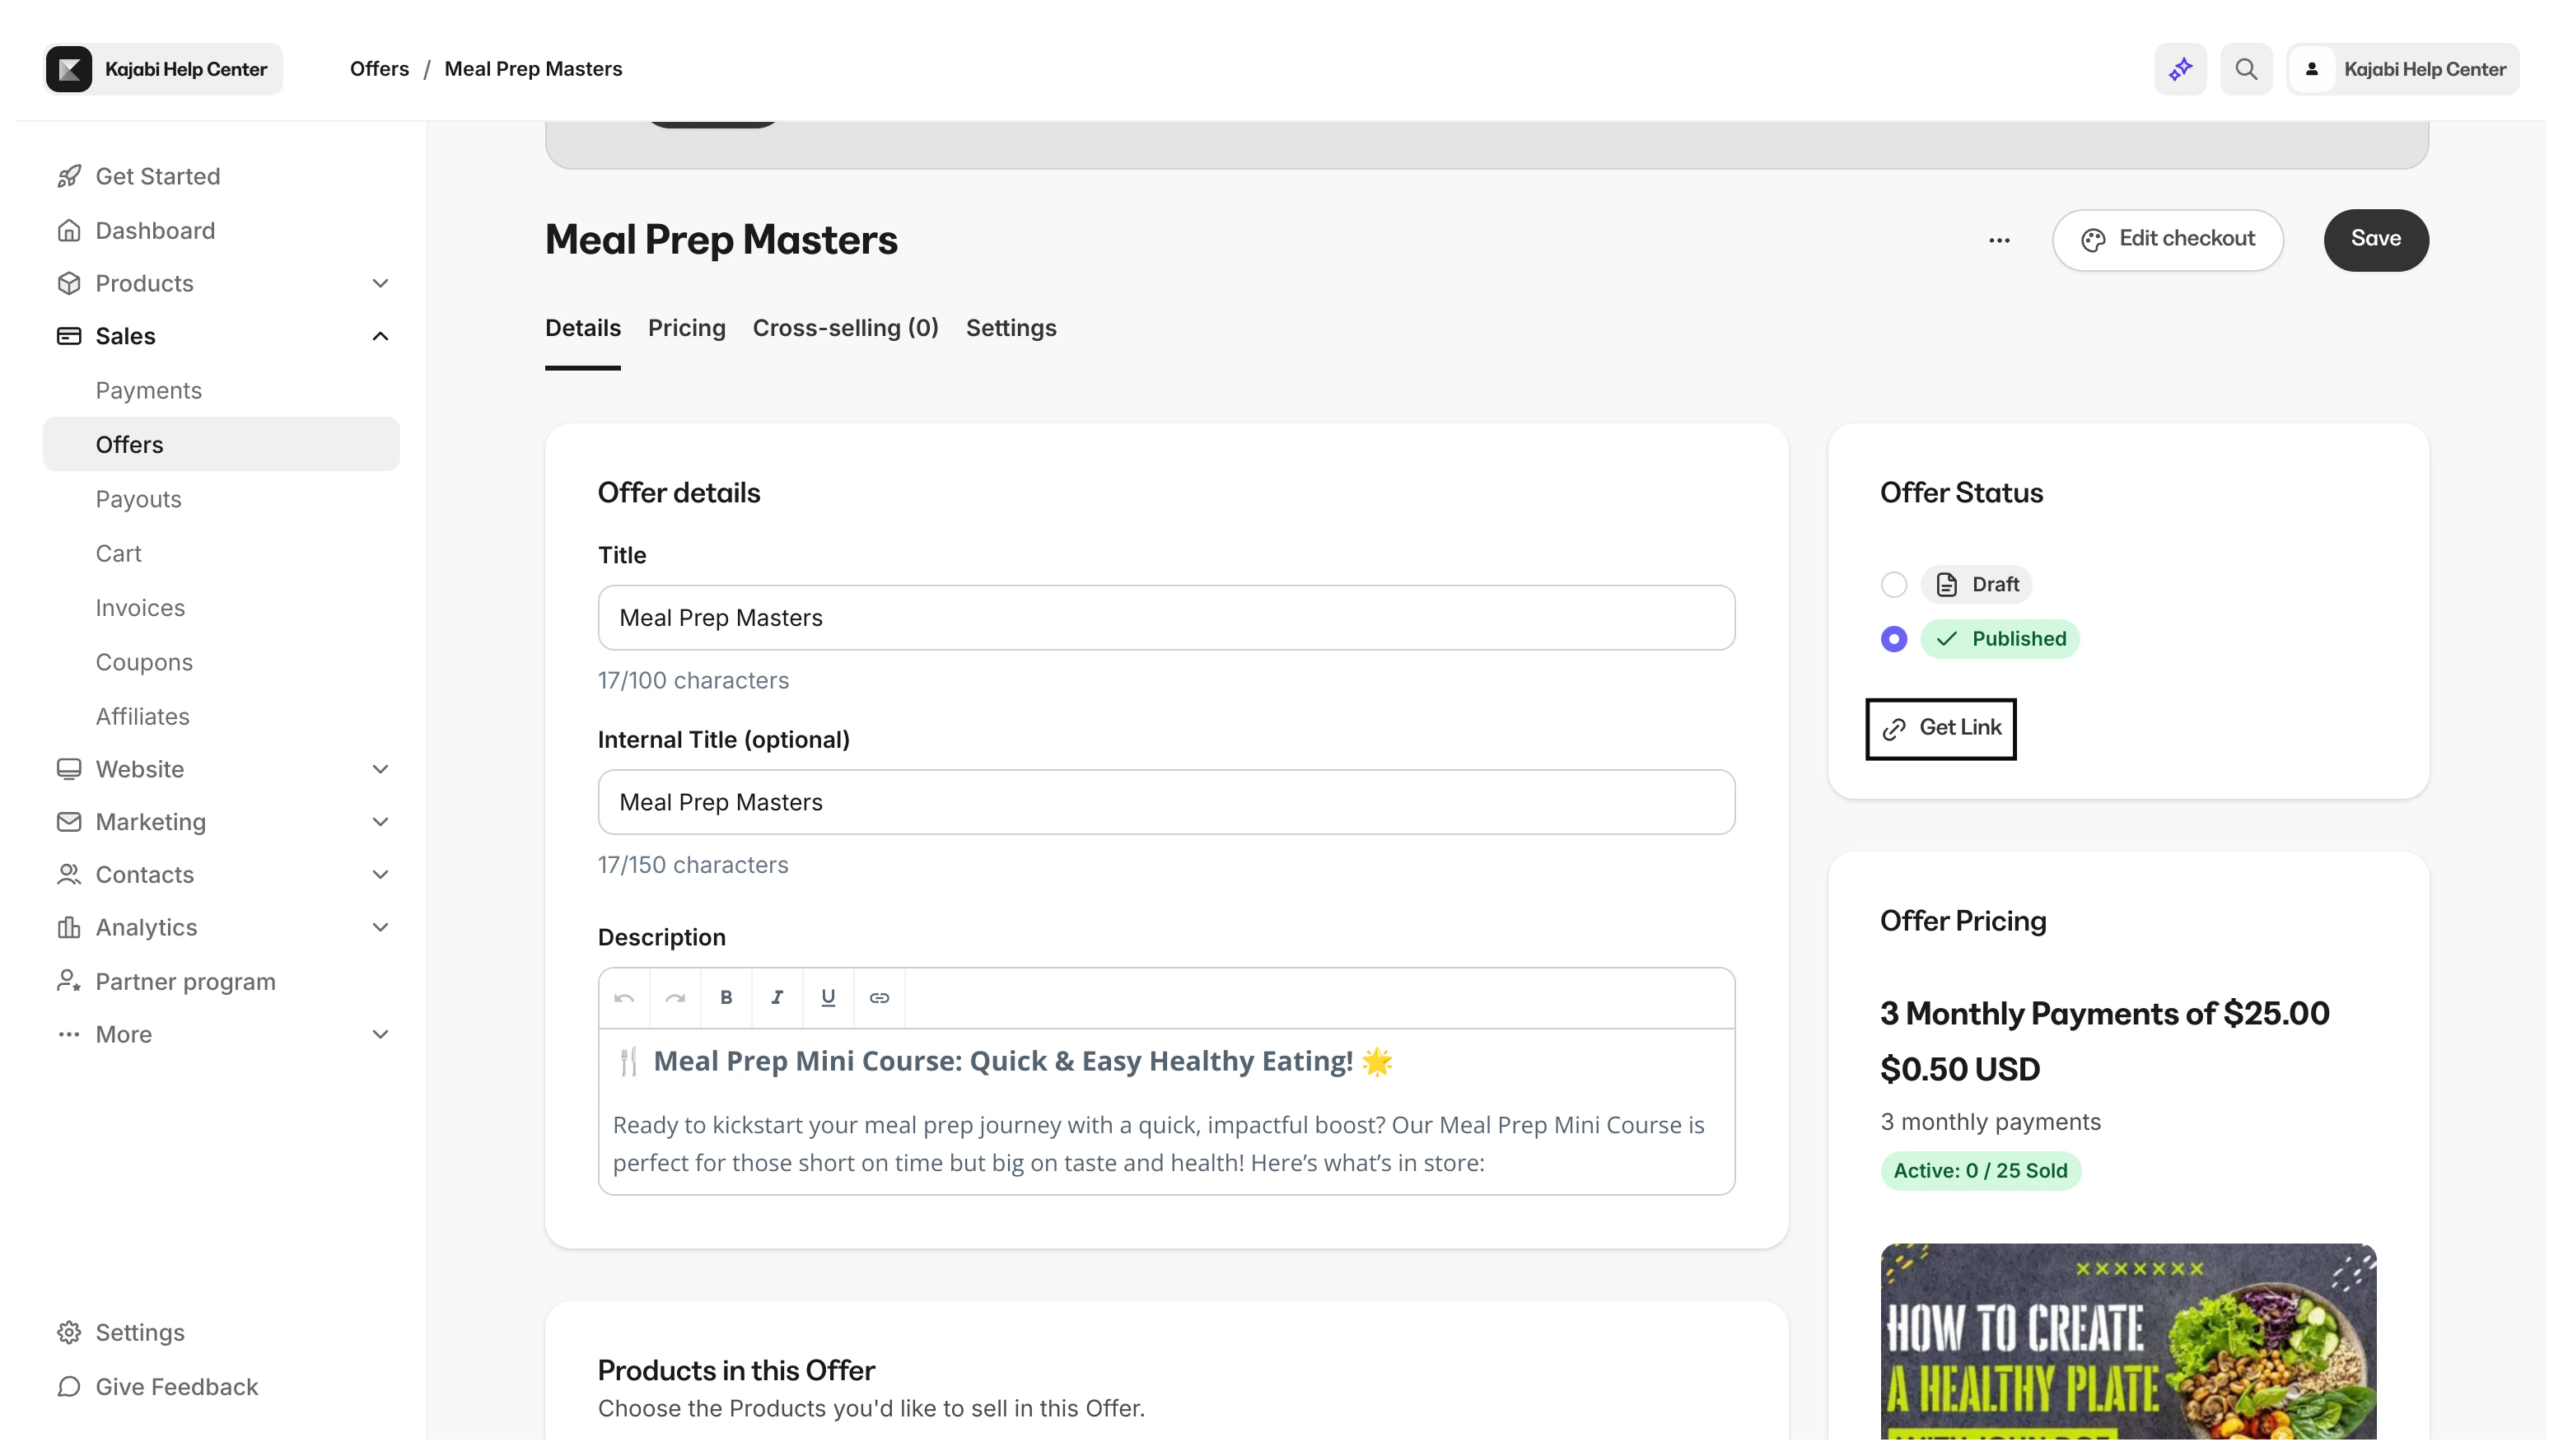Click the undo arrow in description toolbar
2563x1456 pixels.
624,997
